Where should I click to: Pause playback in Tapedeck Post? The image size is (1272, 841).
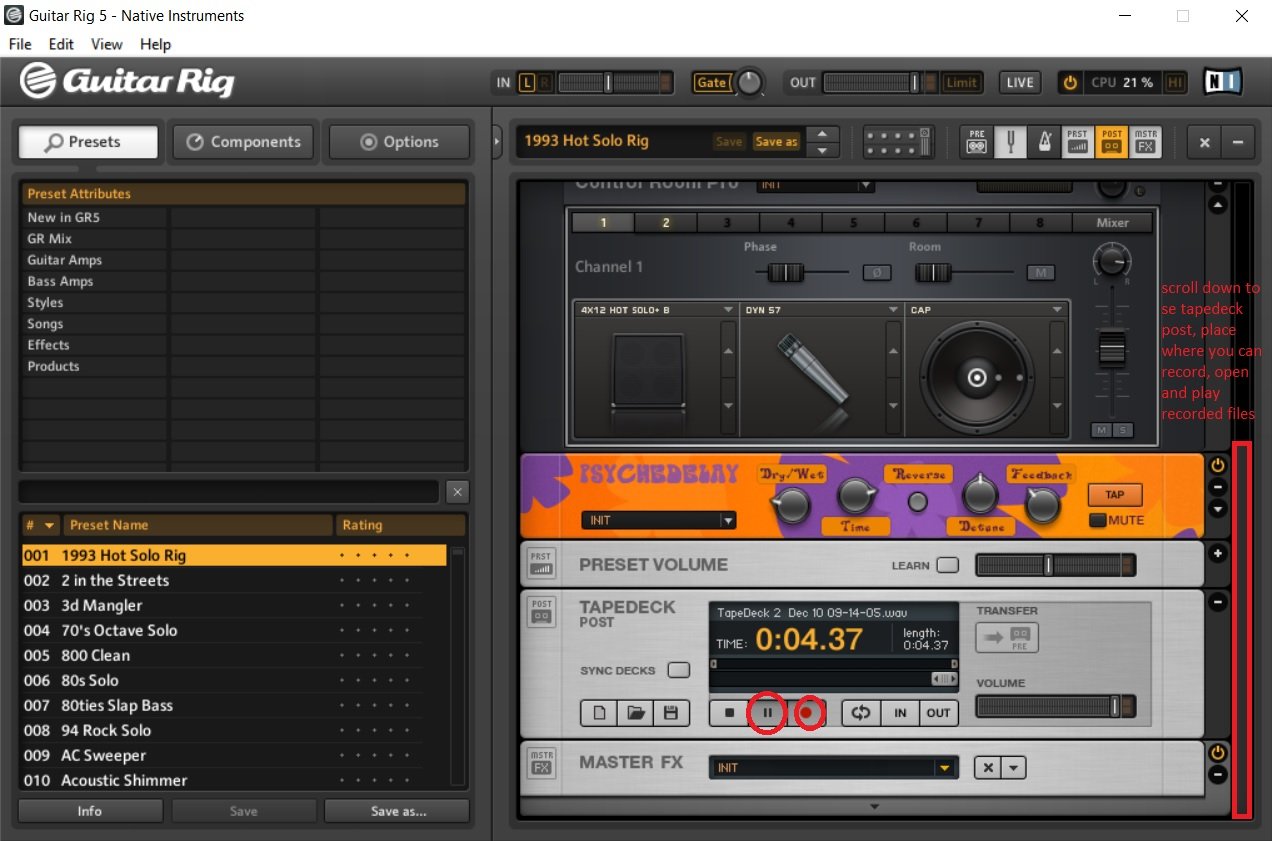(x=768, y=713)
